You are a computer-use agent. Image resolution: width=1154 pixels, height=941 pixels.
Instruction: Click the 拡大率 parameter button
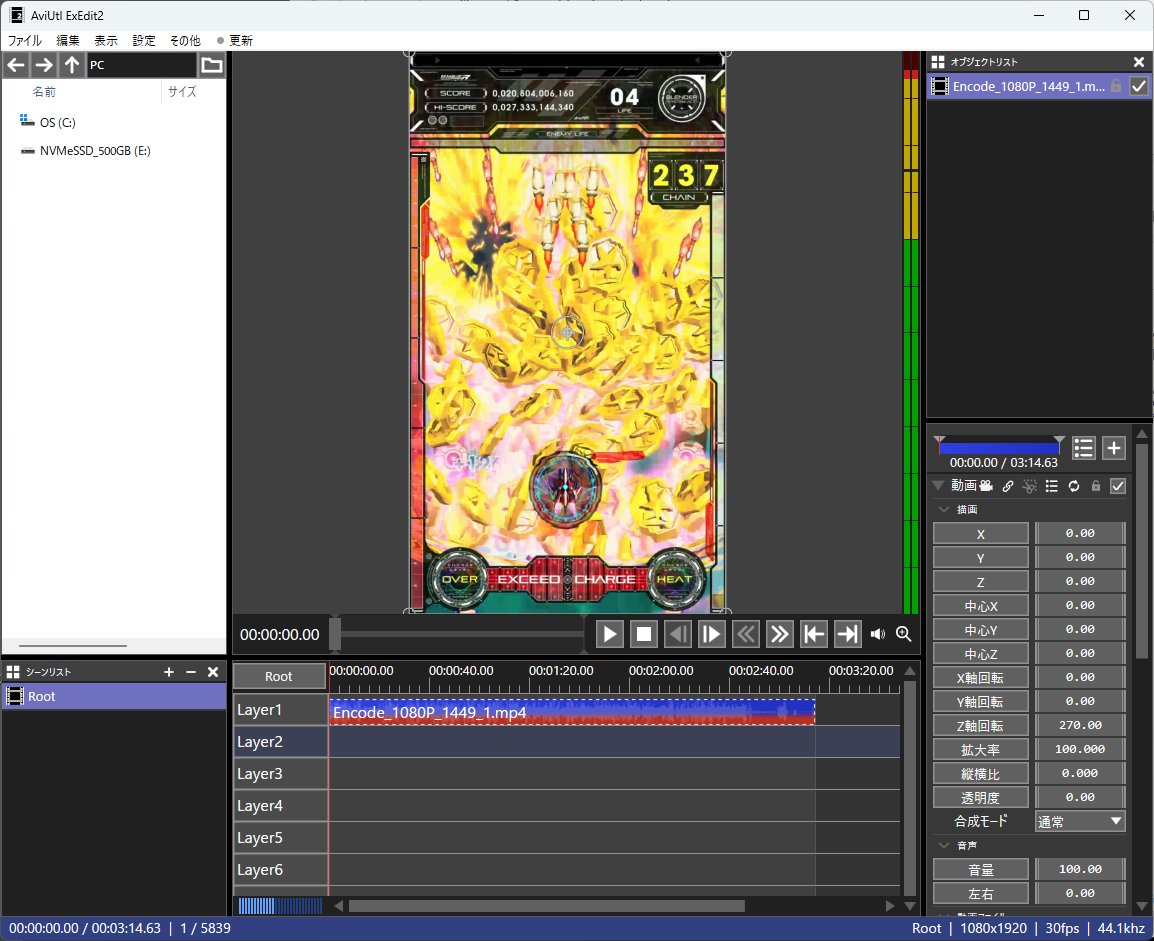[980, 750]
